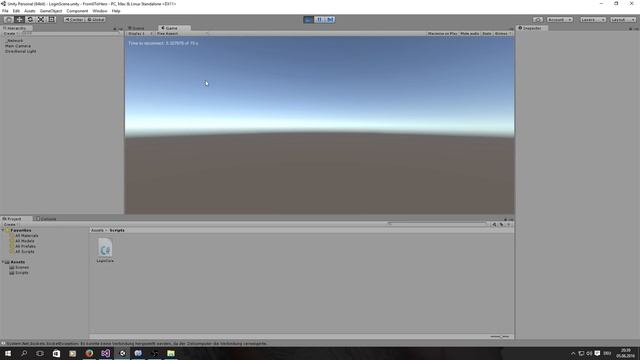Select the Hierarchy tab
640x360 pixels.
click(x=15, y=28)
